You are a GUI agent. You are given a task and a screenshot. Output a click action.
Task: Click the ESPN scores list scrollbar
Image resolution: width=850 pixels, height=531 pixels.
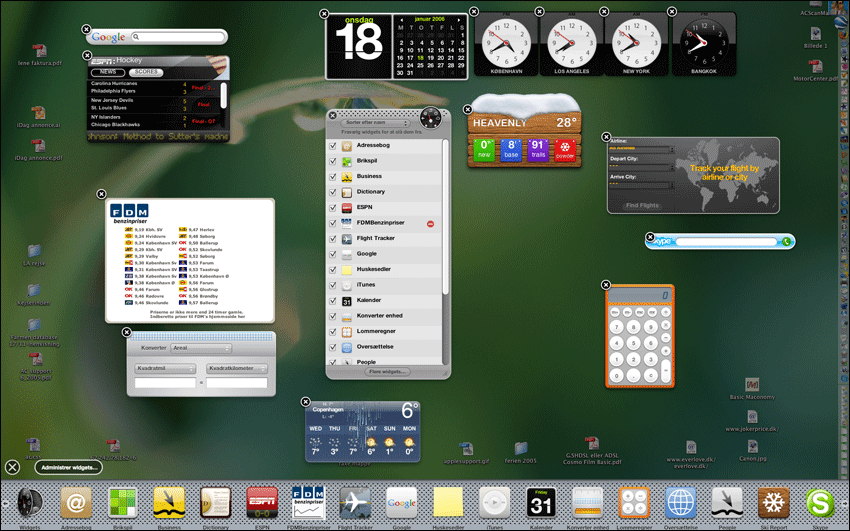pyautogui.click(x=223, y=96)
